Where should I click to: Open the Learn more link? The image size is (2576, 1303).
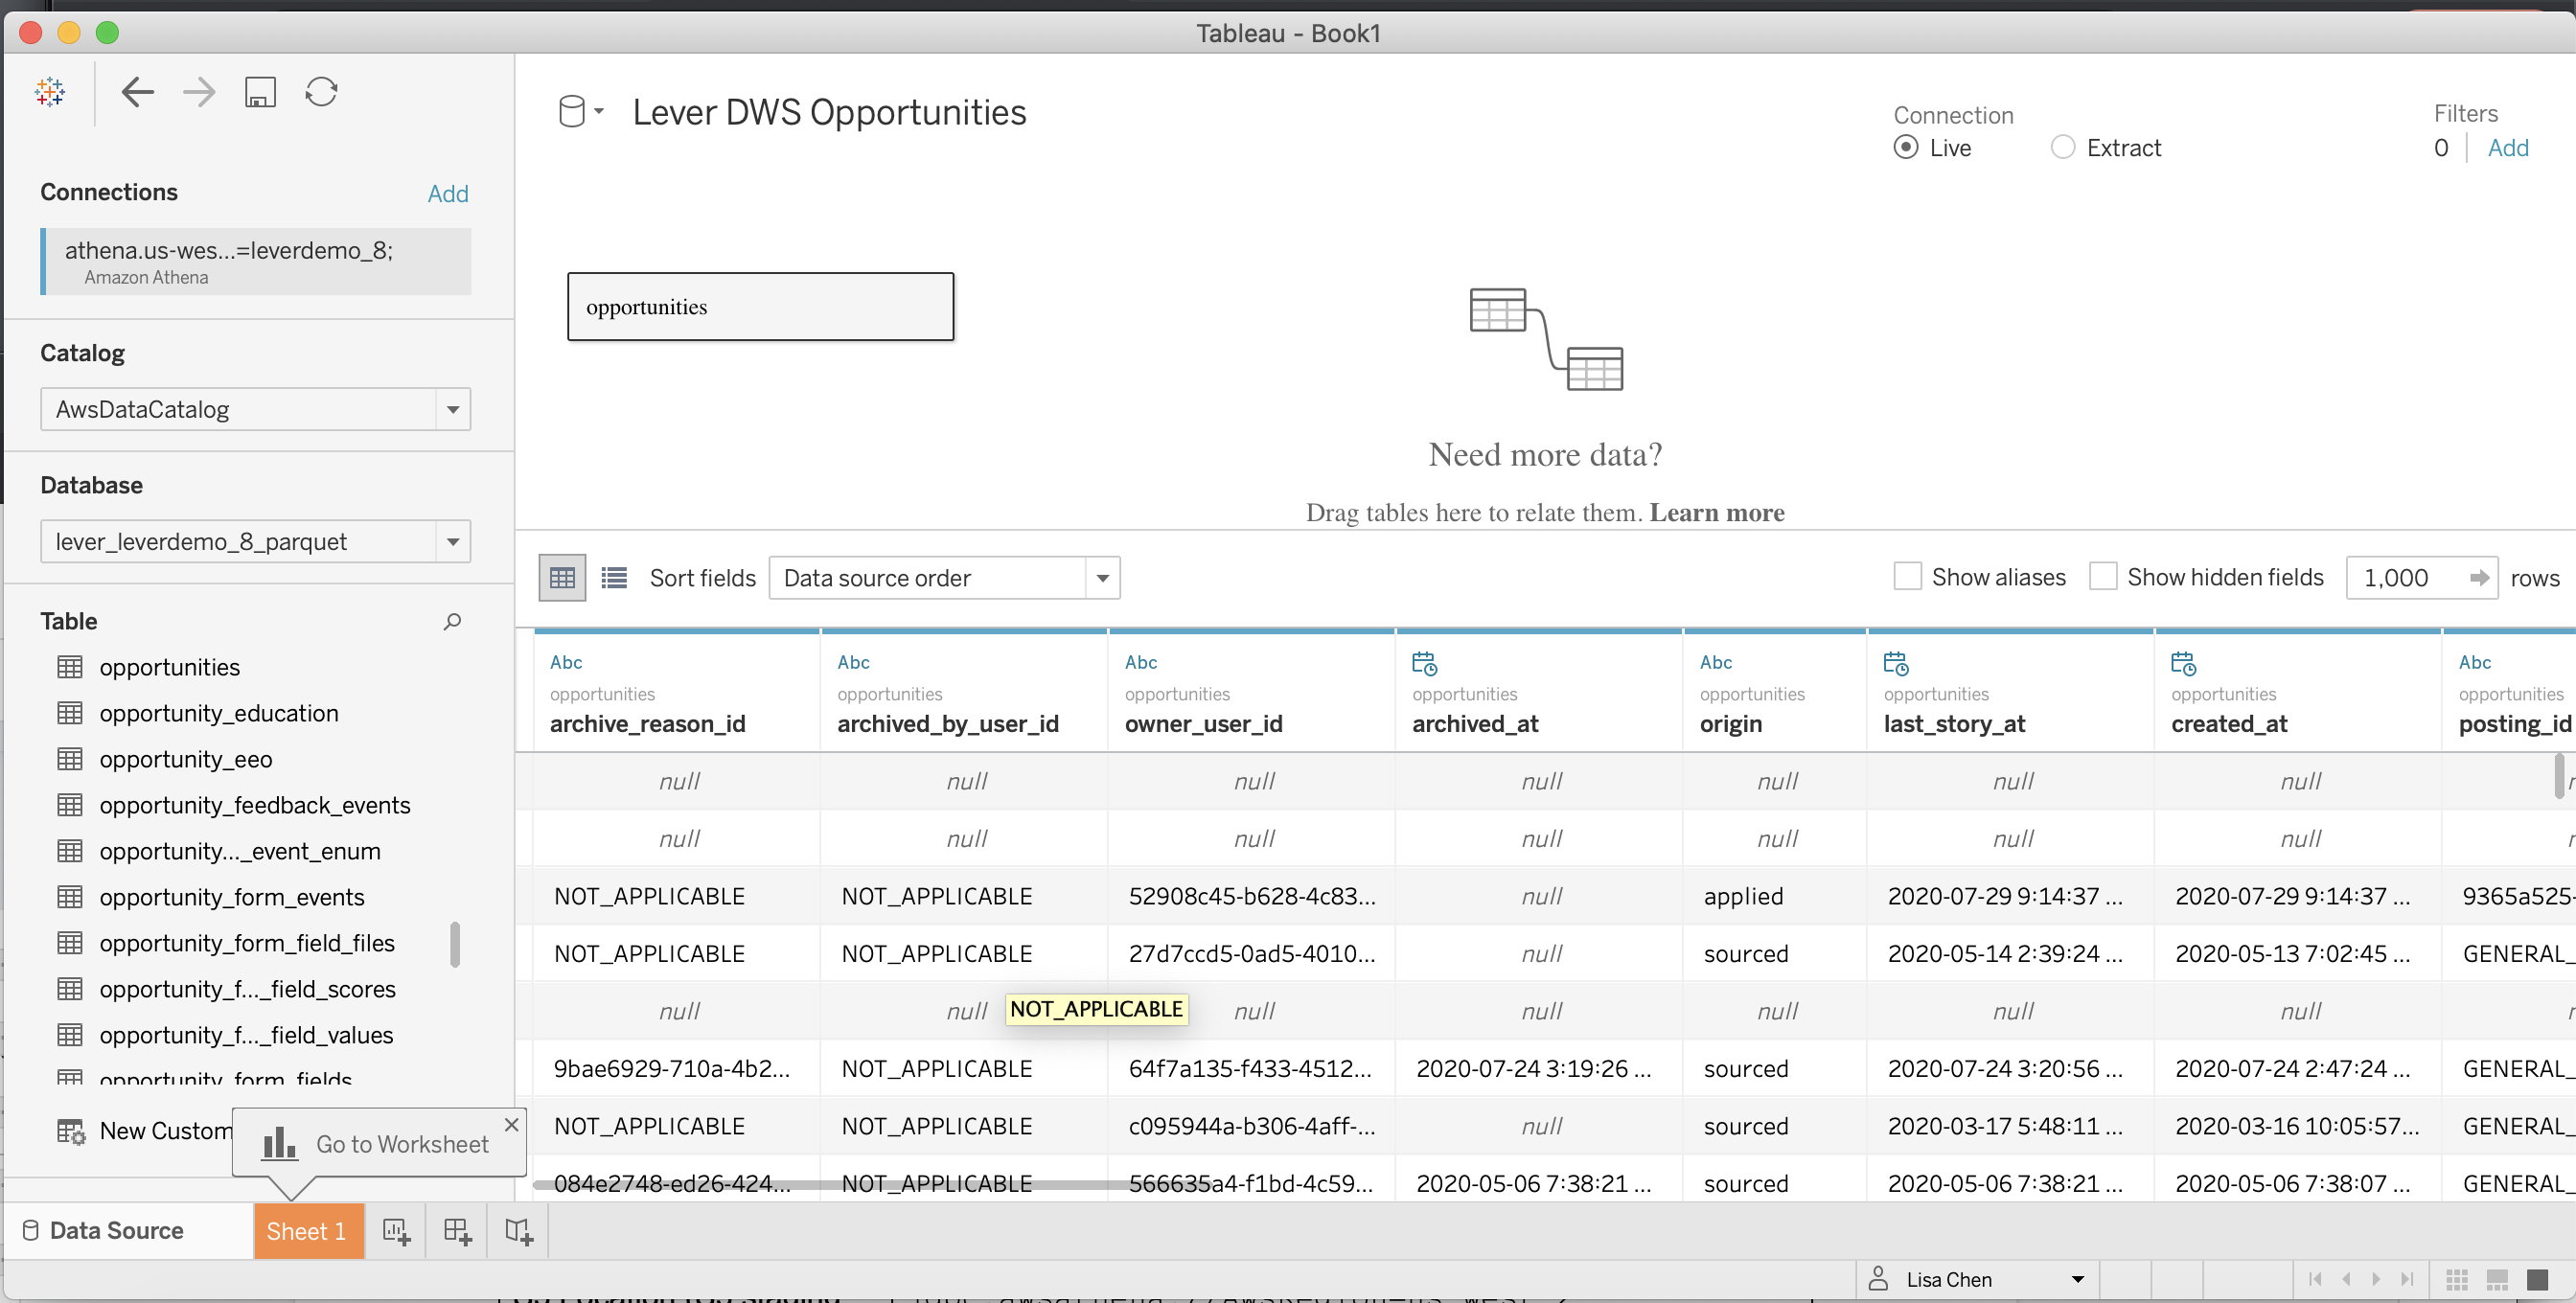(1716, 512)
